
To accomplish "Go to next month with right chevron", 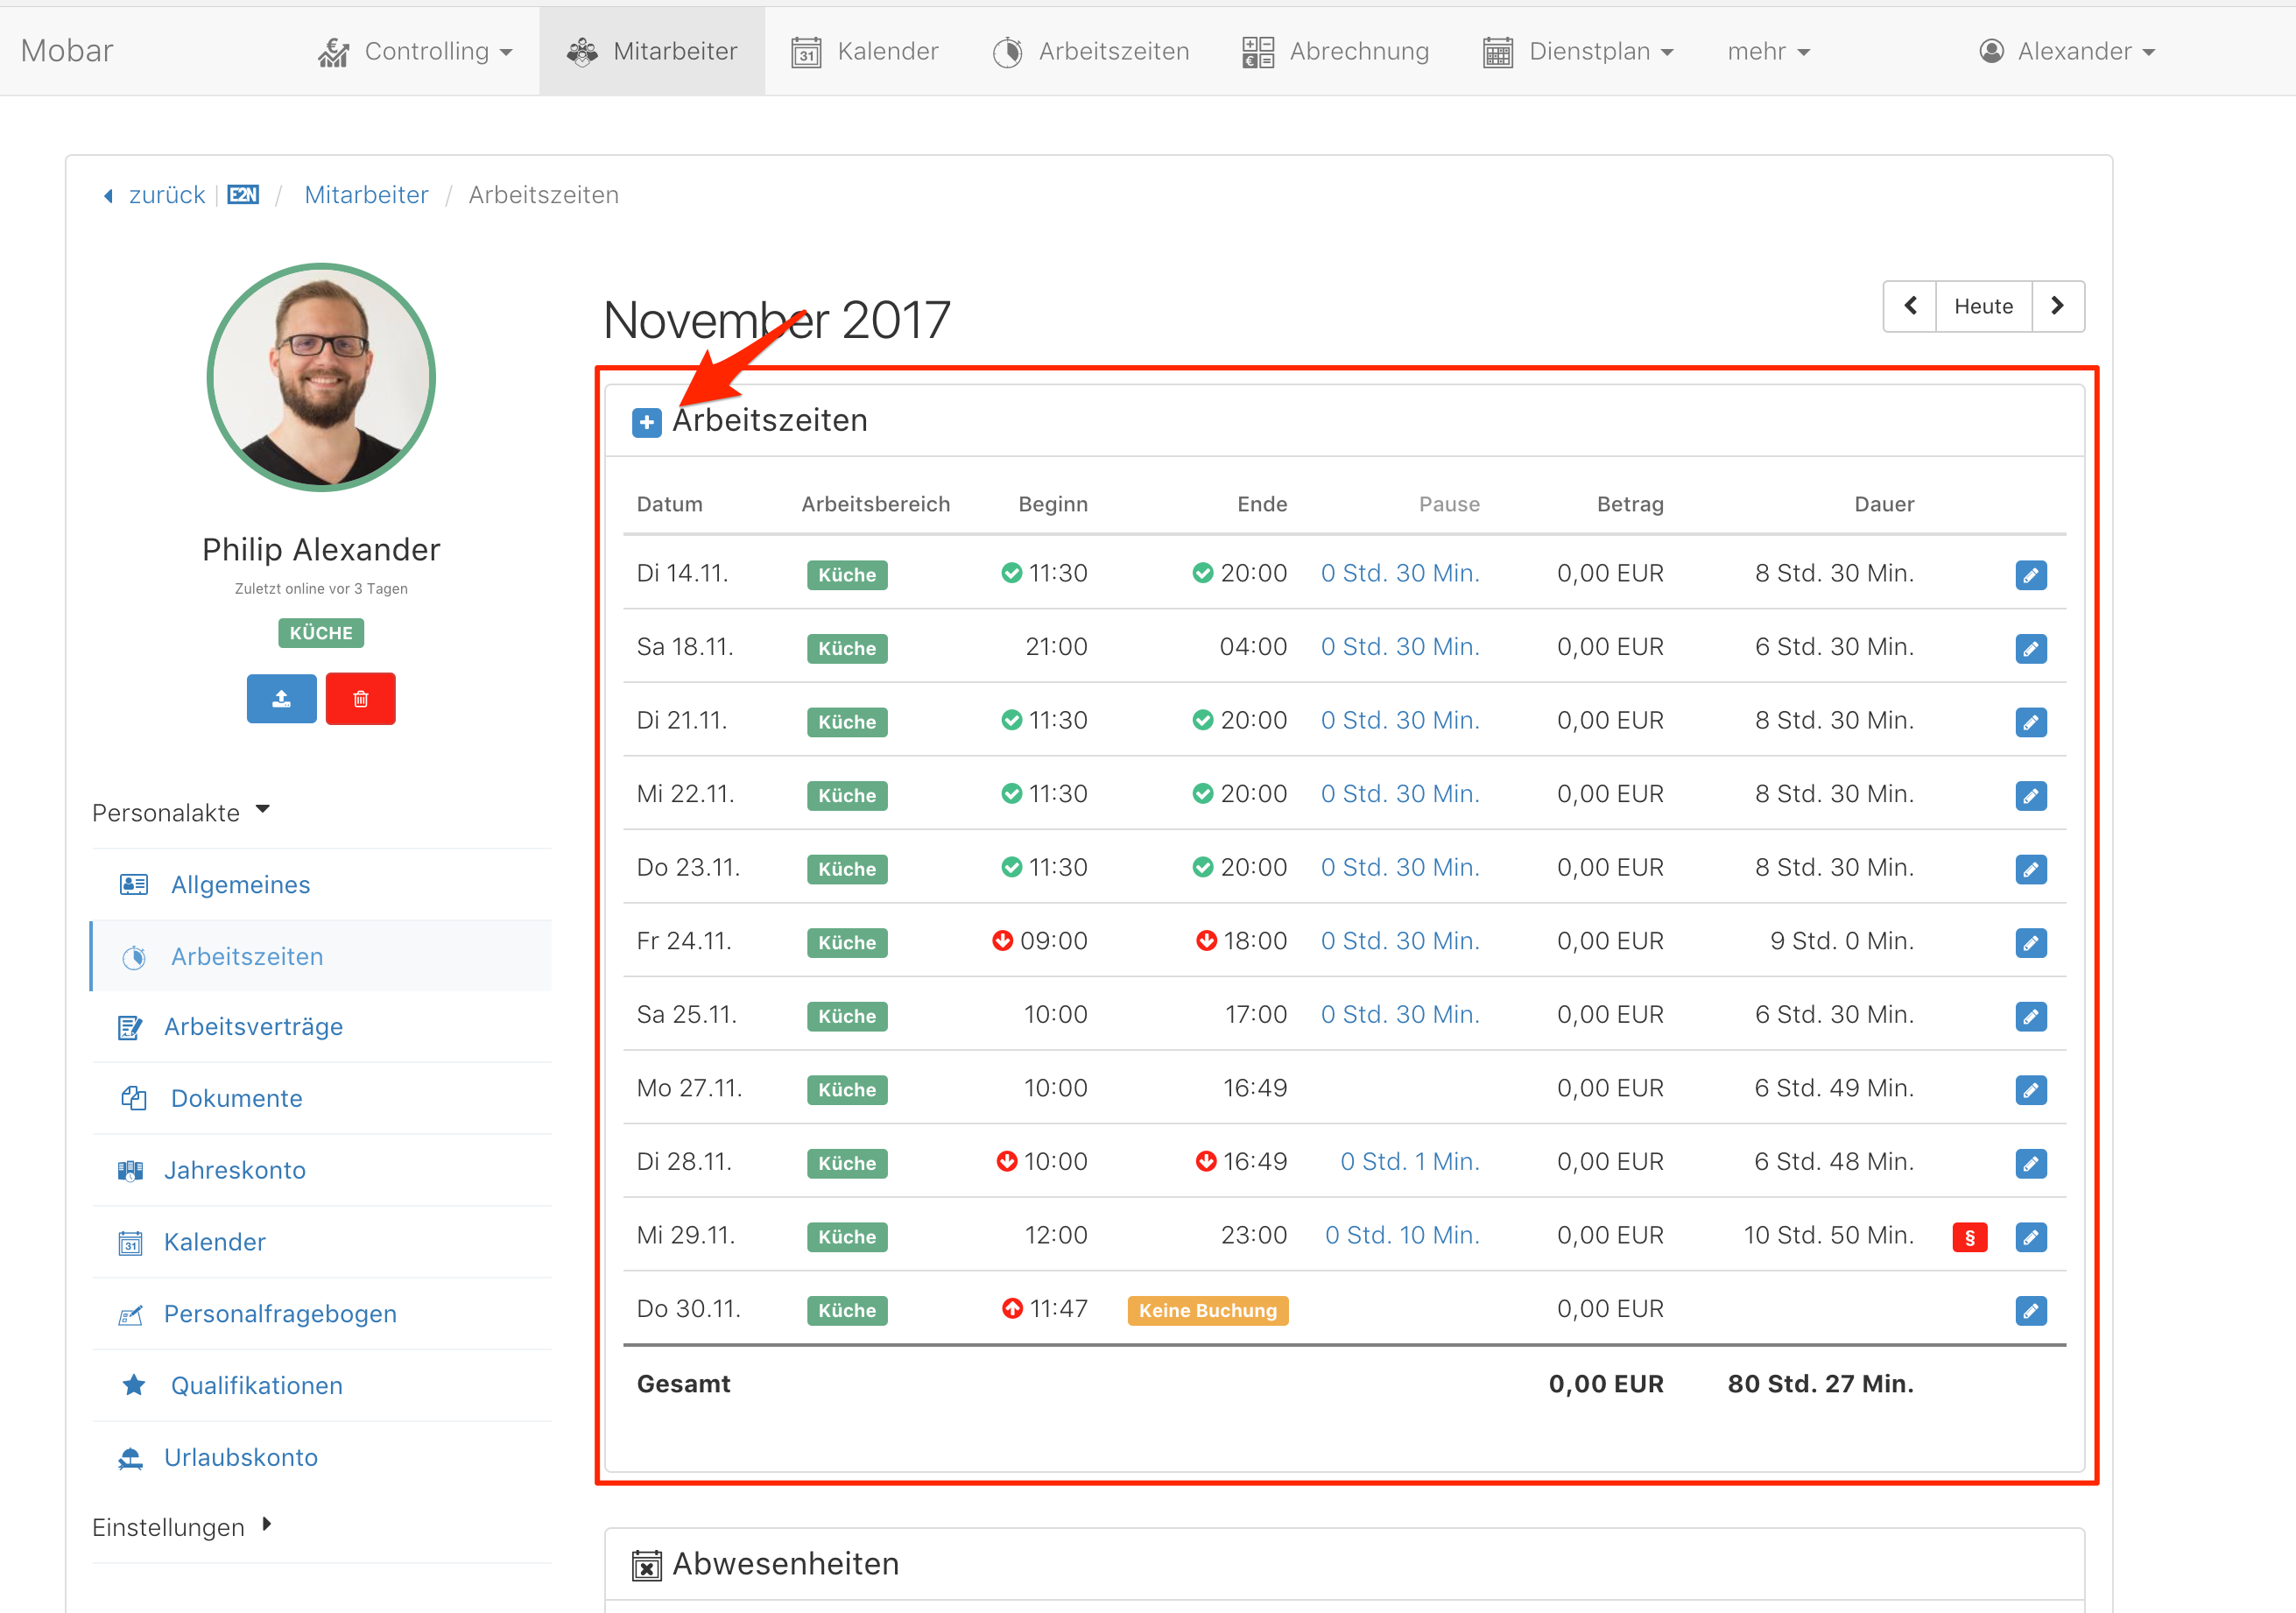I will 2056,306.
